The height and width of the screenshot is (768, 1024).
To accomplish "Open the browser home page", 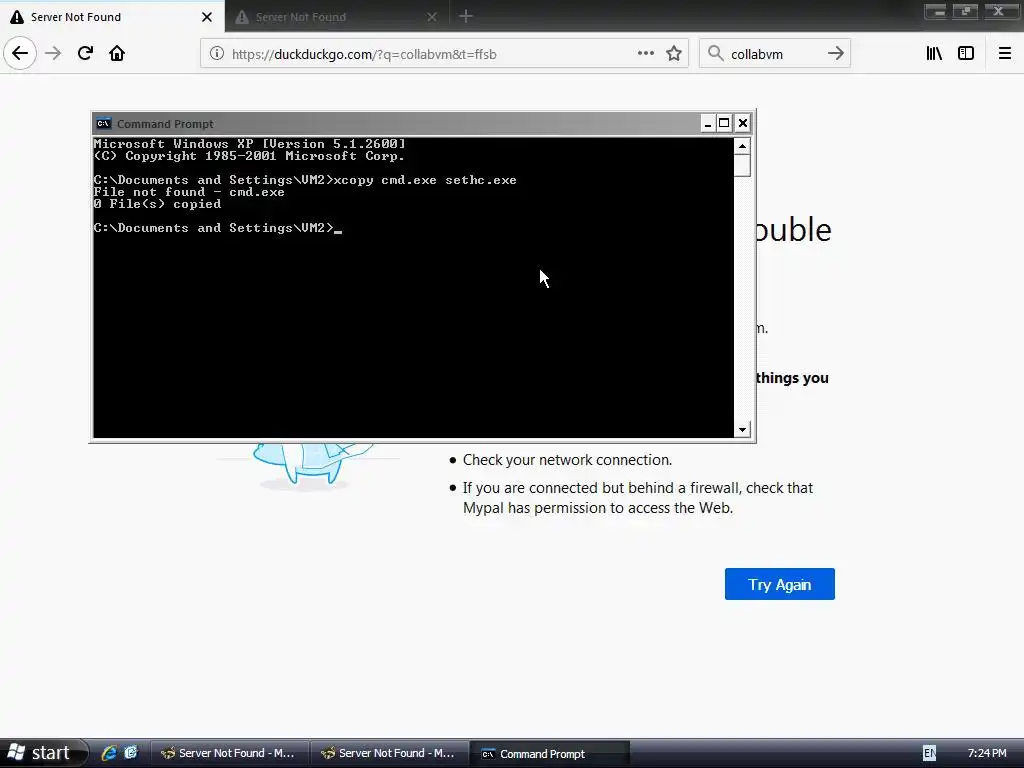I will tap(117, 54).
